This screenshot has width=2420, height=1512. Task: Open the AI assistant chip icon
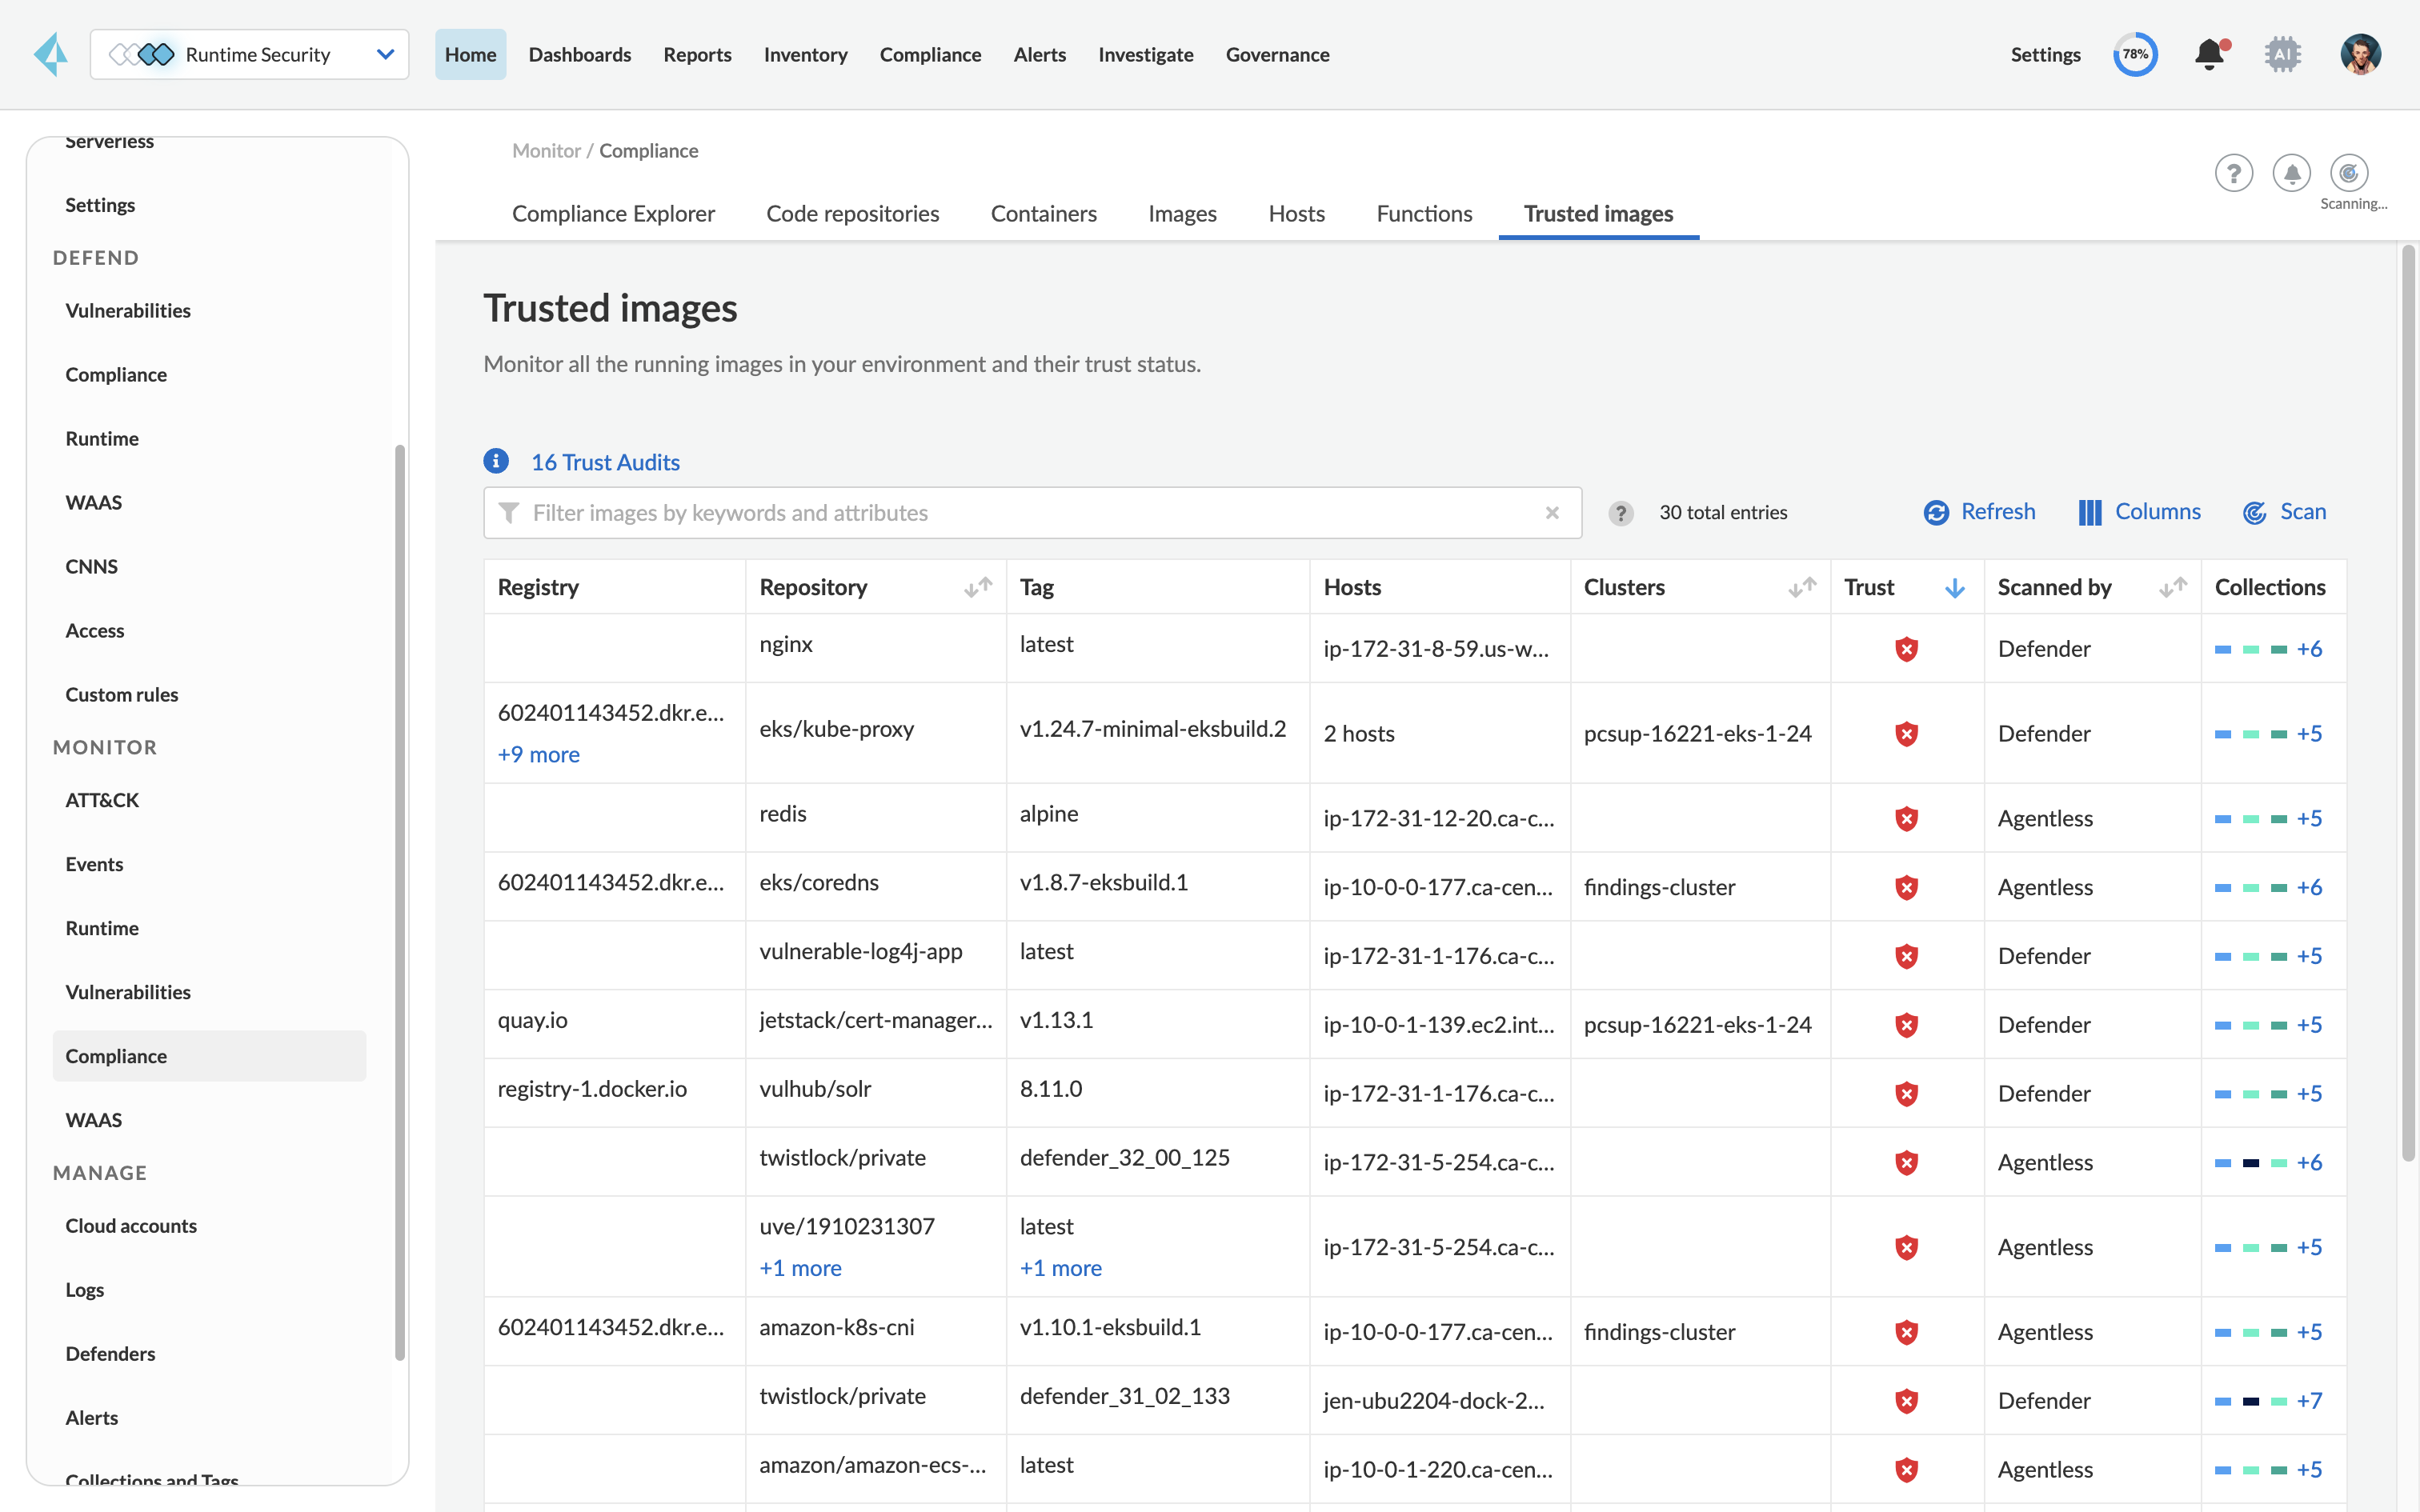tap(2282, 54)
